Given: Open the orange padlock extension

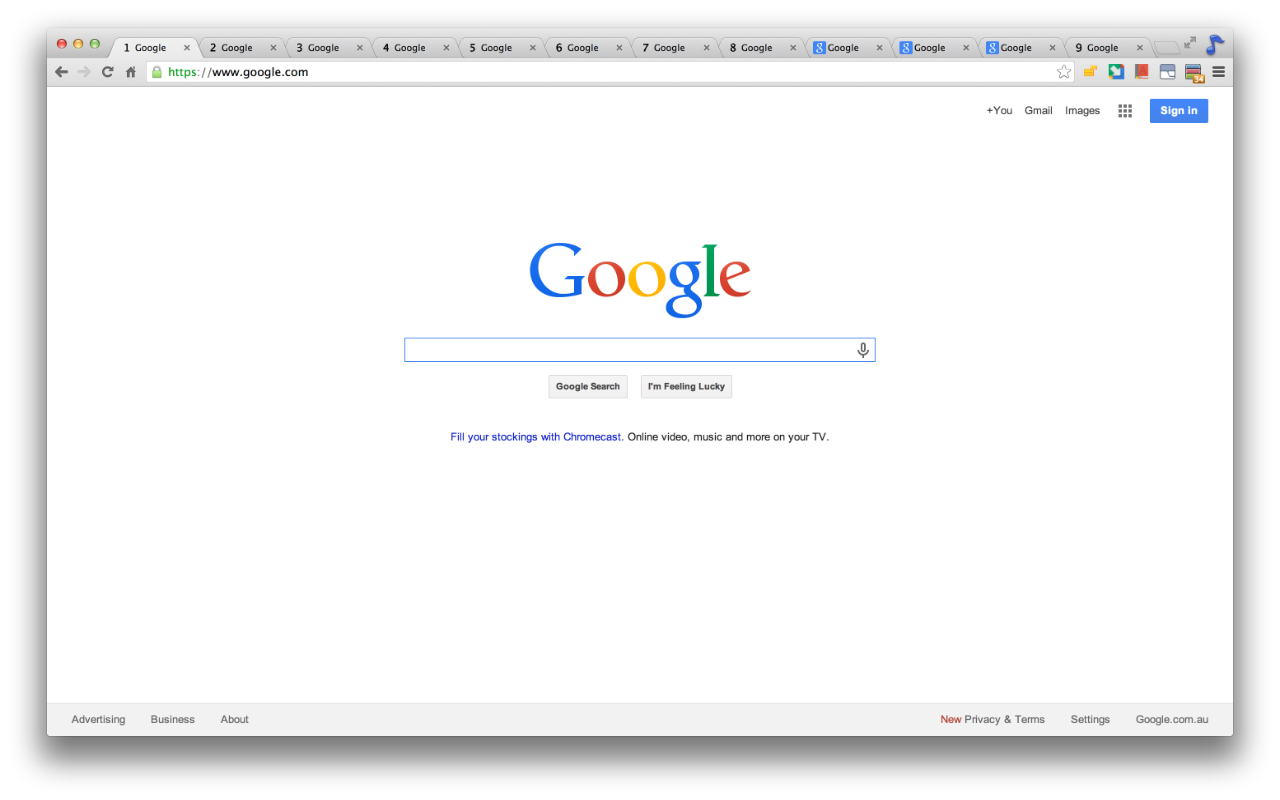Looking at the screenshot, I should [1091, 72].
